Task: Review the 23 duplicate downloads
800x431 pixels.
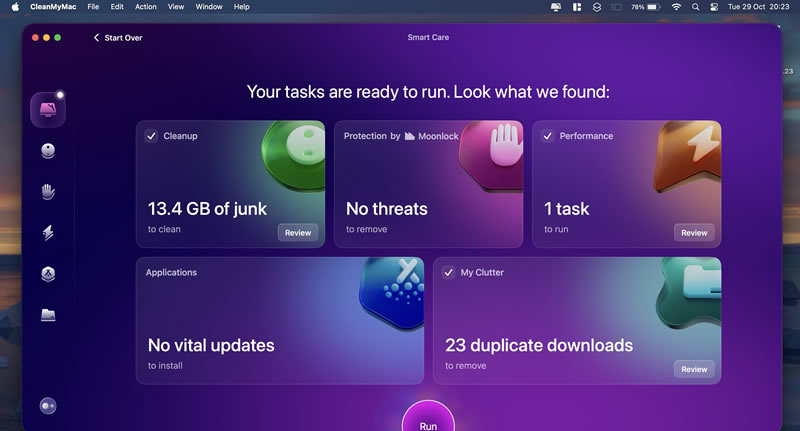Action: click(694, 369)
